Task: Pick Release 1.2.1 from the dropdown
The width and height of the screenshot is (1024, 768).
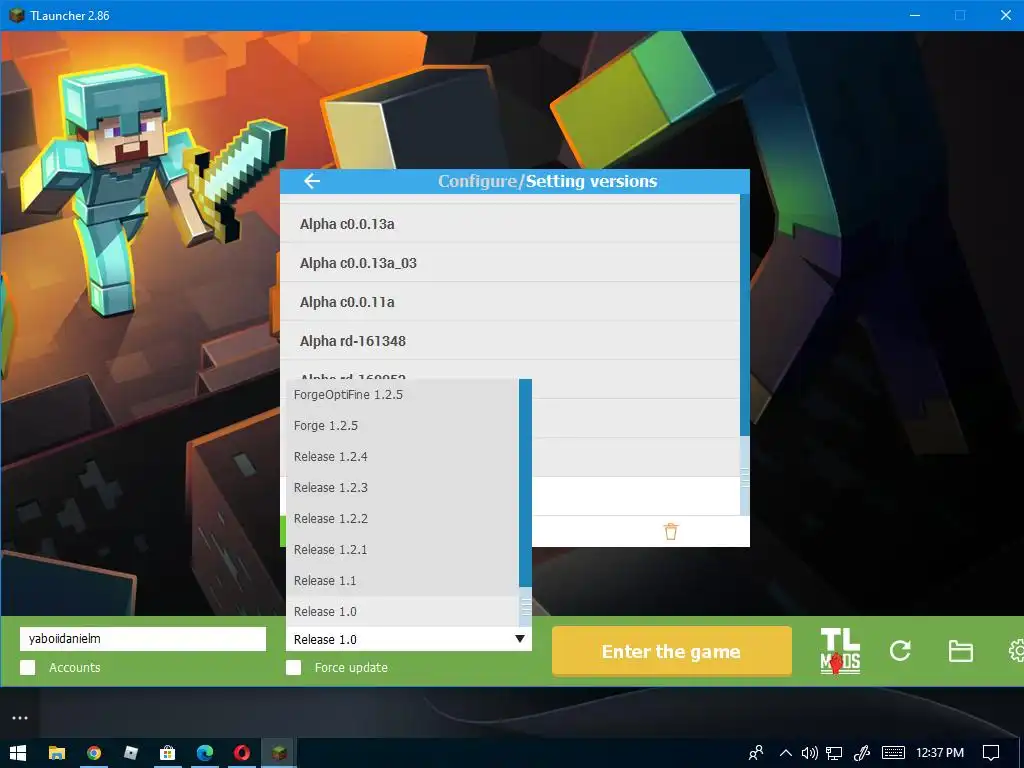Action: point(402,550)
